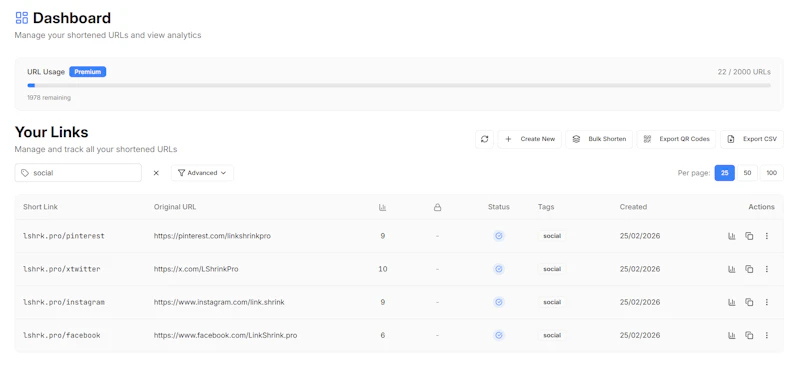Click created date in the pinterest row
Viewport: 800px width, 366px height.
640,236
